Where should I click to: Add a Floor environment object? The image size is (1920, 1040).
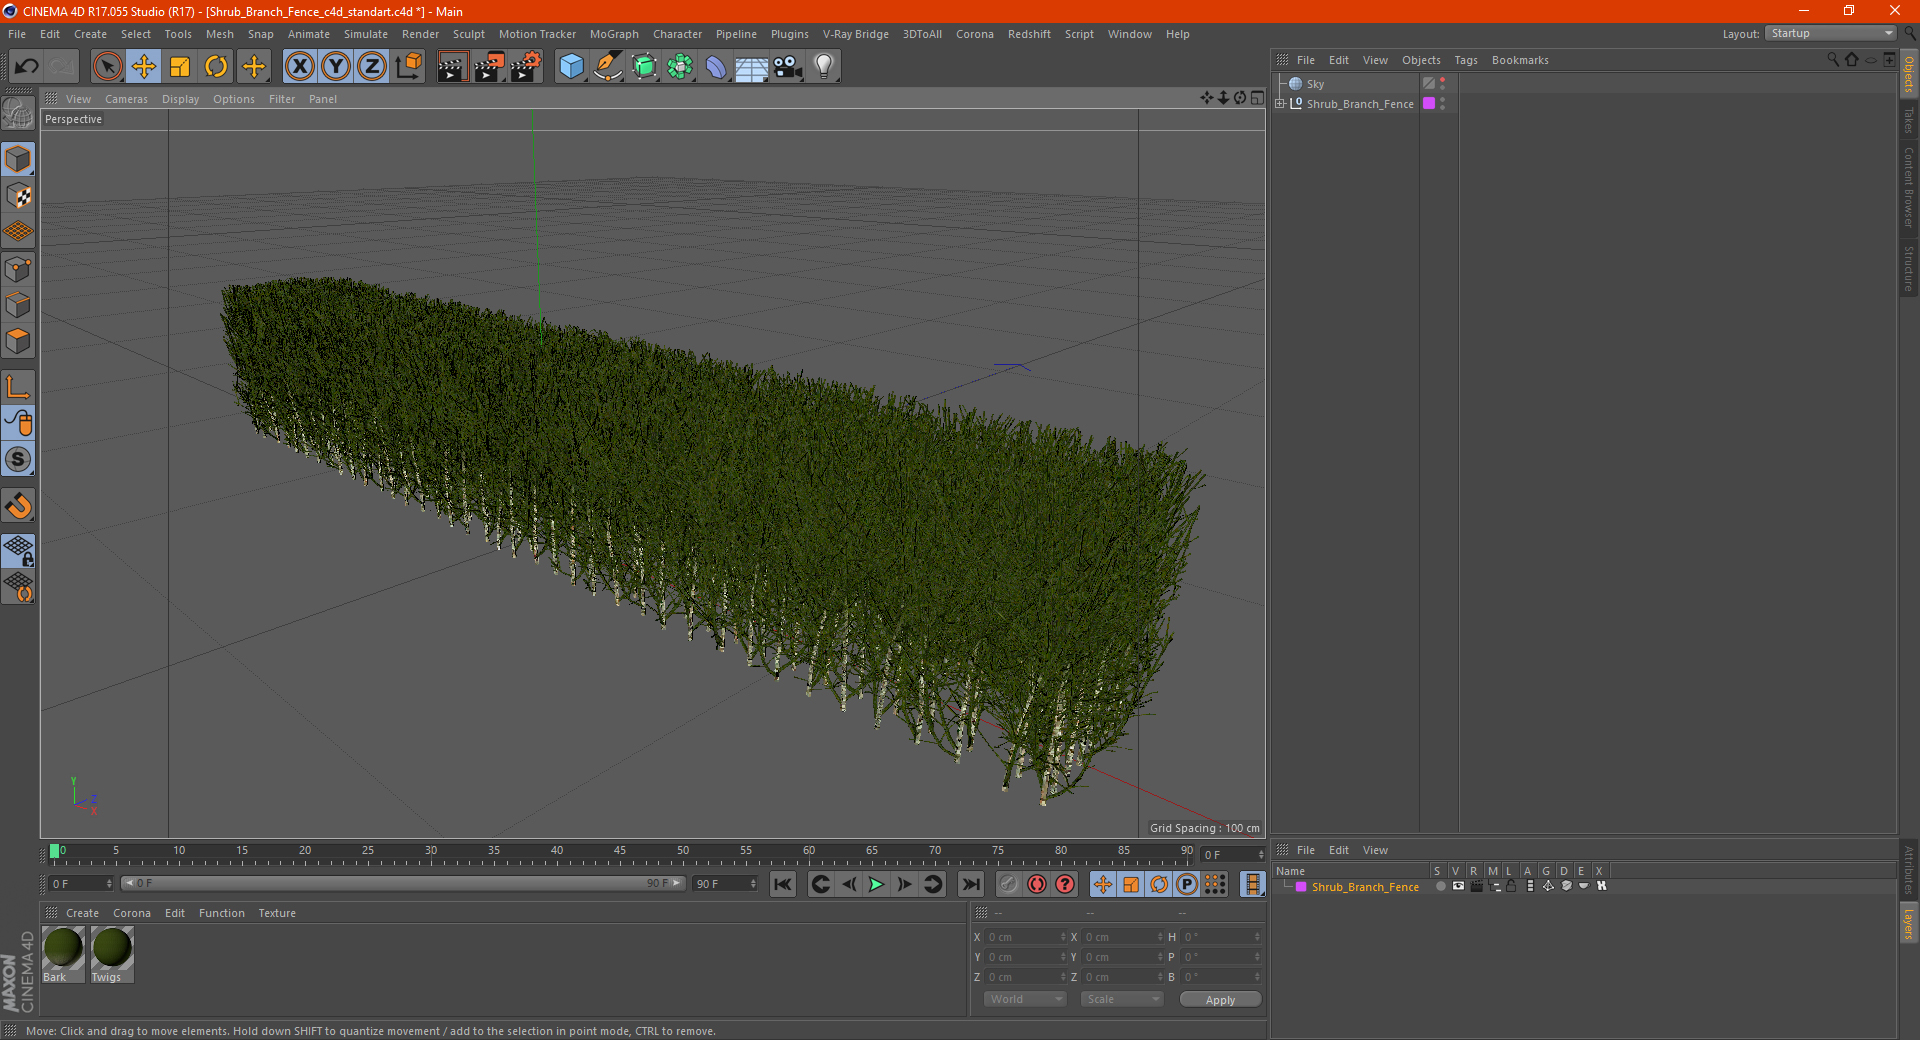click(x=752, y=67)
